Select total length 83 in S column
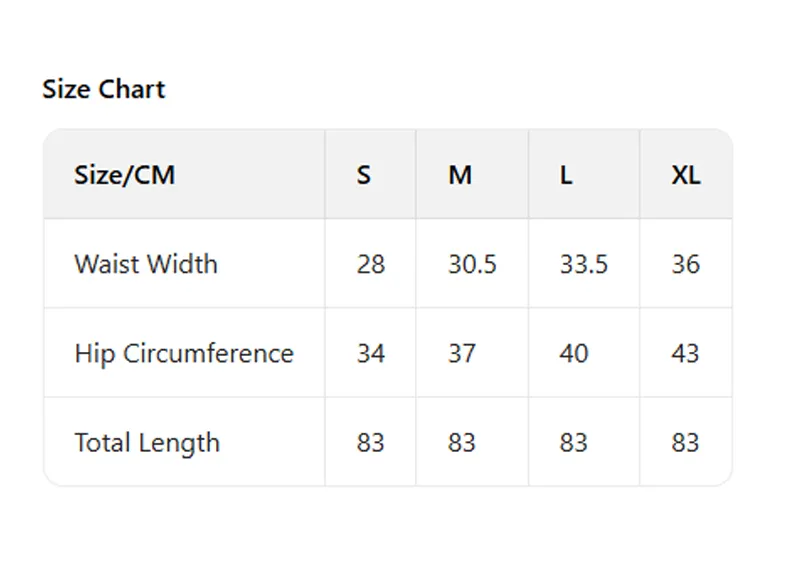The image size is (790, 571). click(x=370, y=442)
